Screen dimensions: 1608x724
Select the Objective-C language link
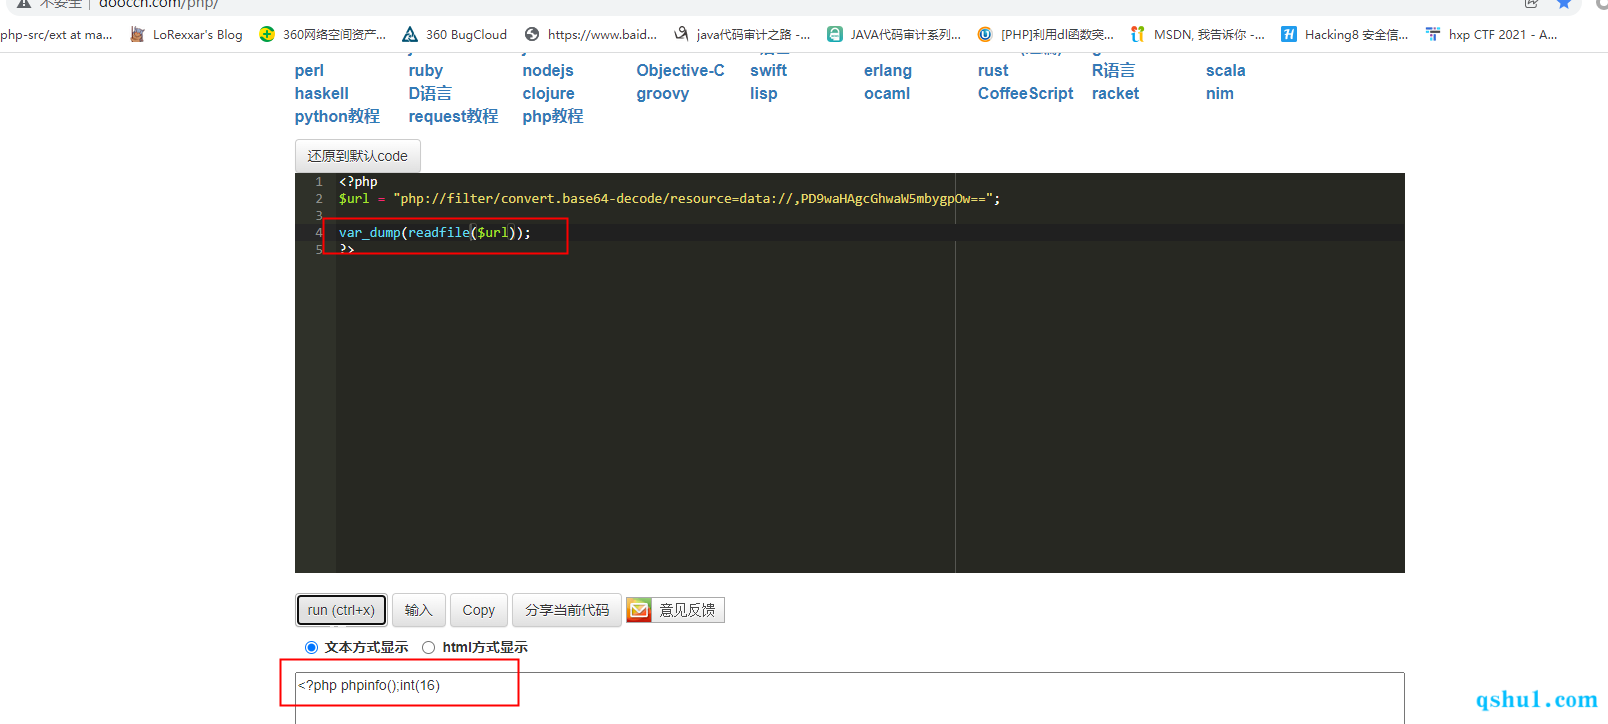point(680,71)
